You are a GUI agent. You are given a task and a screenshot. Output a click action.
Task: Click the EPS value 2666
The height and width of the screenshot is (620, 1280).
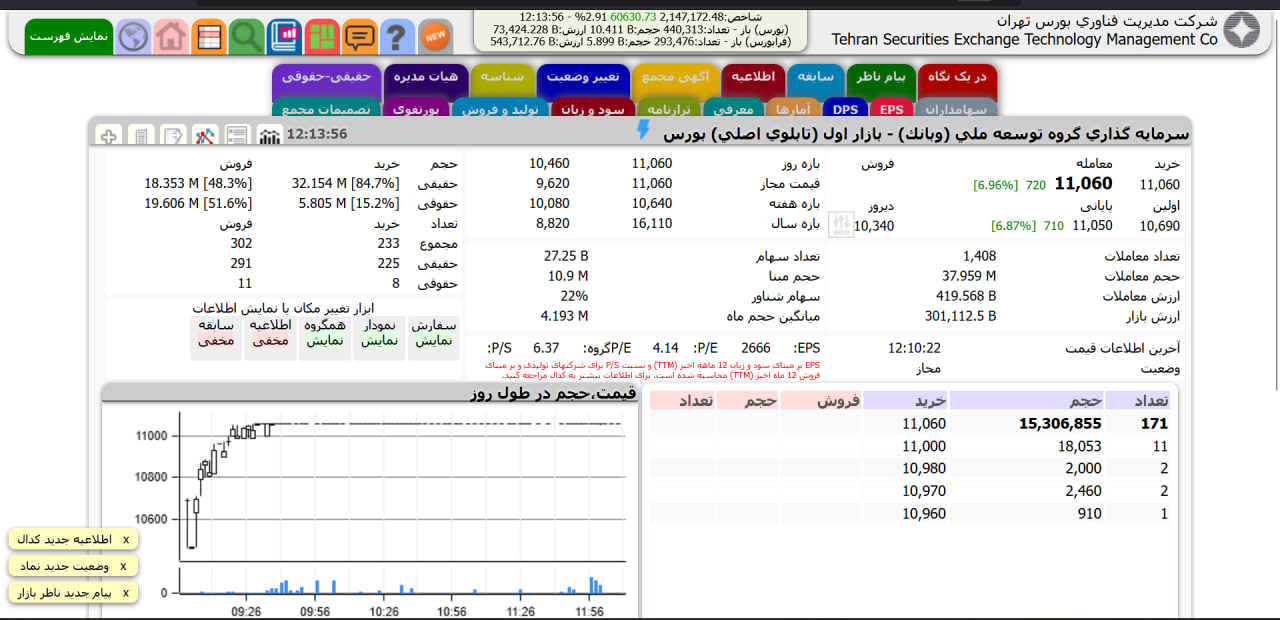point(755,348)
